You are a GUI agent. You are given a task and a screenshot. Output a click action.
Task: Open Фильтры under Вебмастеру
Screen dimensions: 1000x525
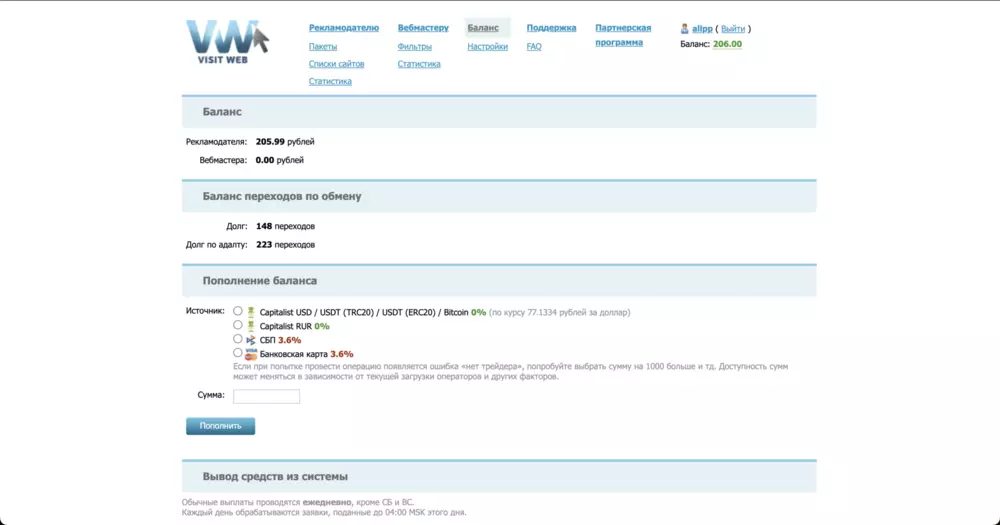pos(415,47)
